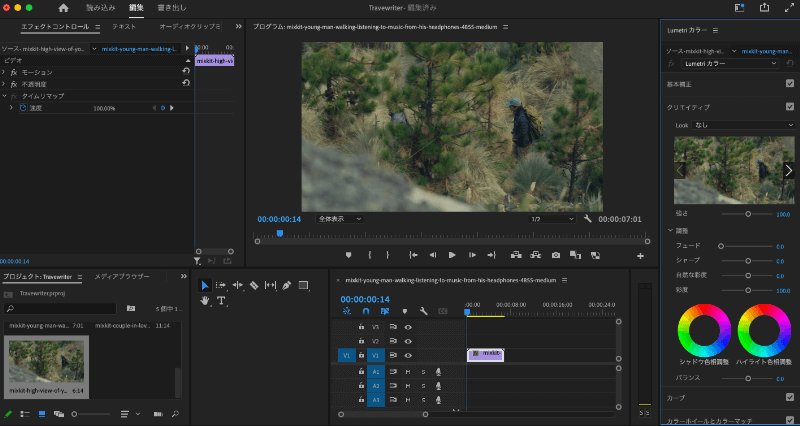Image resolution: width=800 pixels, height=426 pixels.
Task: Open the メディアブラウザー panel tab
Action: (x=122, y=276)
